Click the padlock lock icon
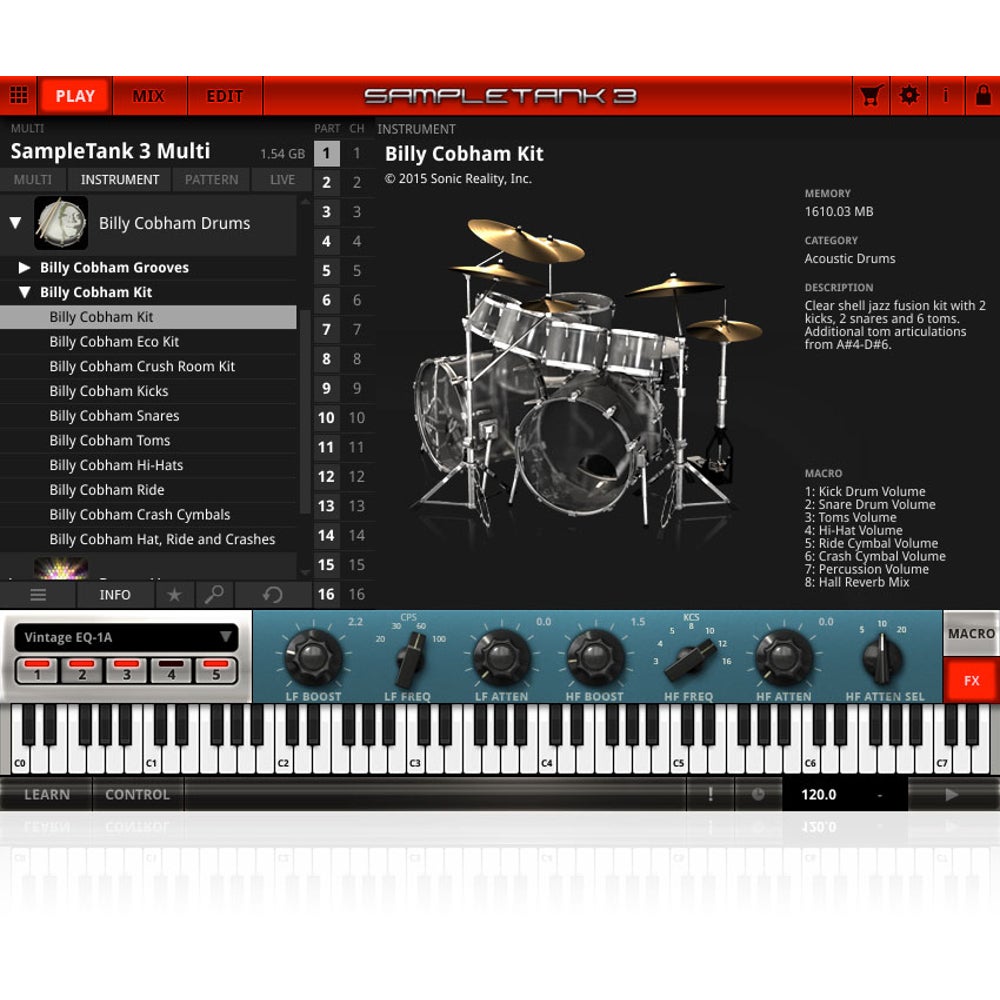 point(983,96)
